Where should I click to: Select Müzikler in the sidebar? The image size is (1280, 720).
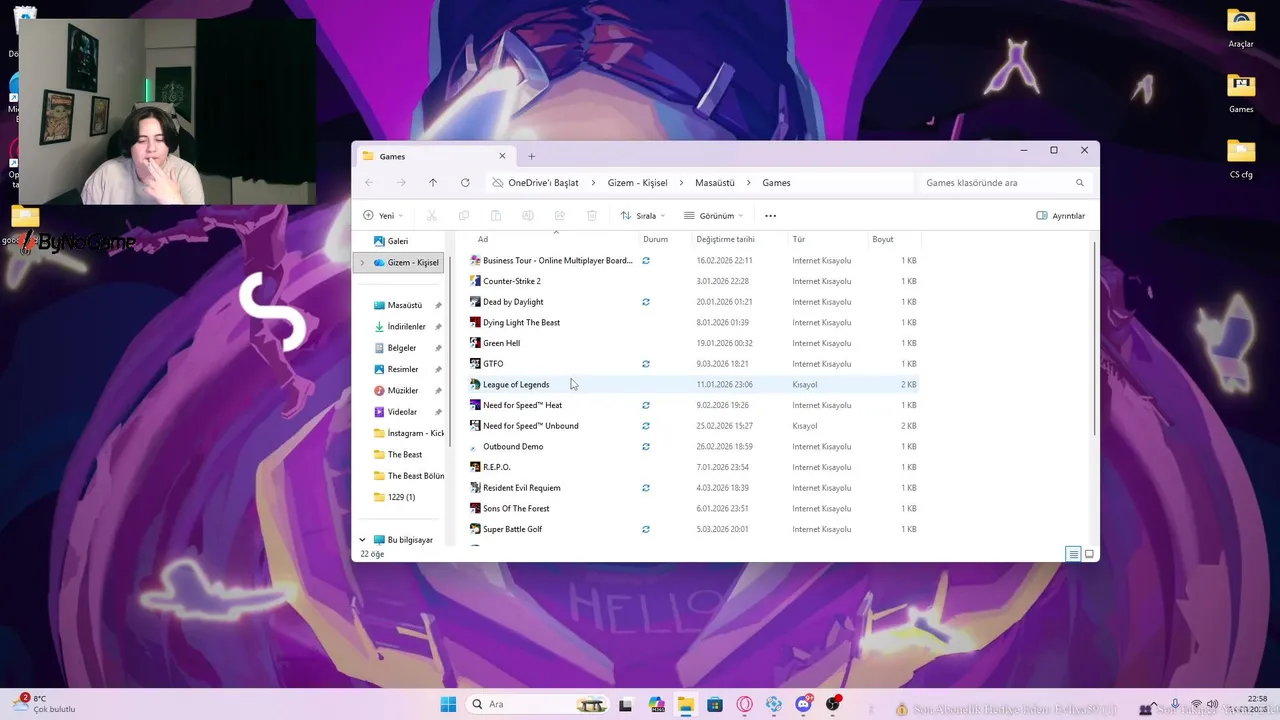coord(403,391)
